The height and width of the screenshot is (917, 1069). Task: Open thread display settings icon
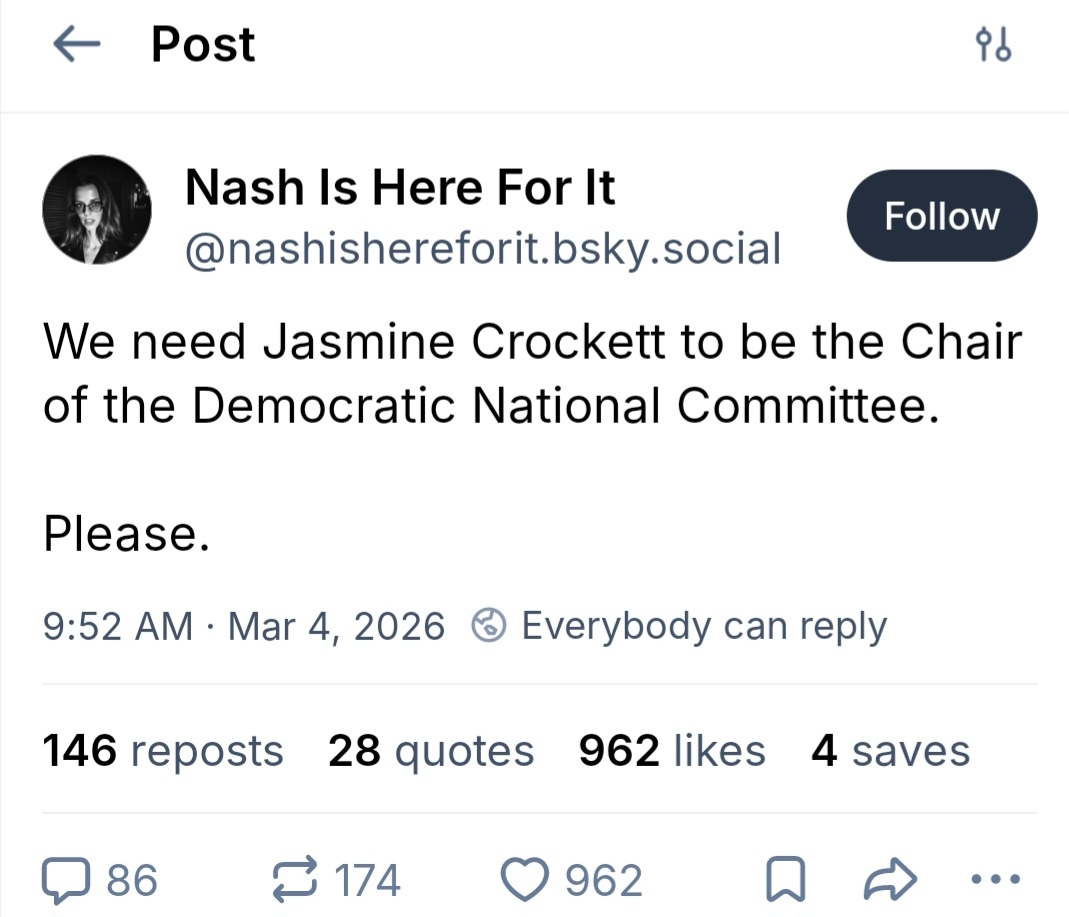[993, 45]
